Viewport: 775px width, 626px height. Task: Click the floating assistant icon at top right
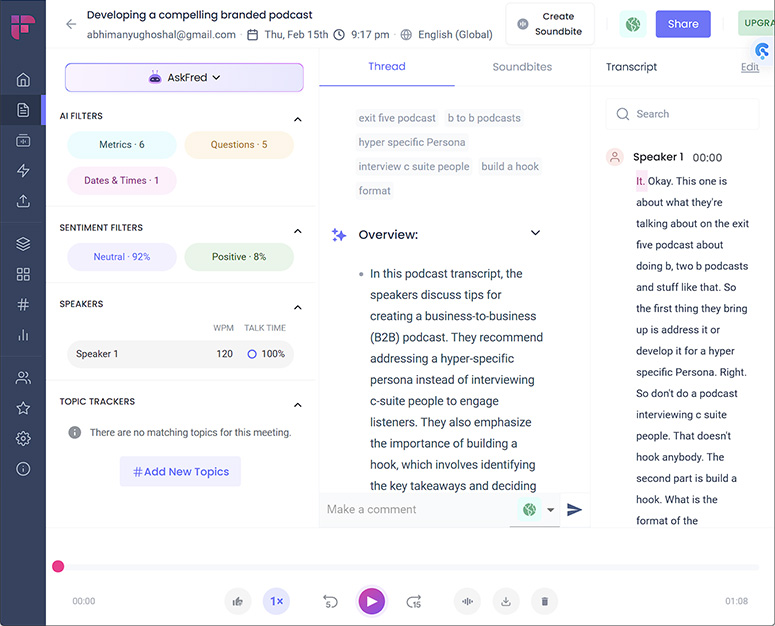762,51
